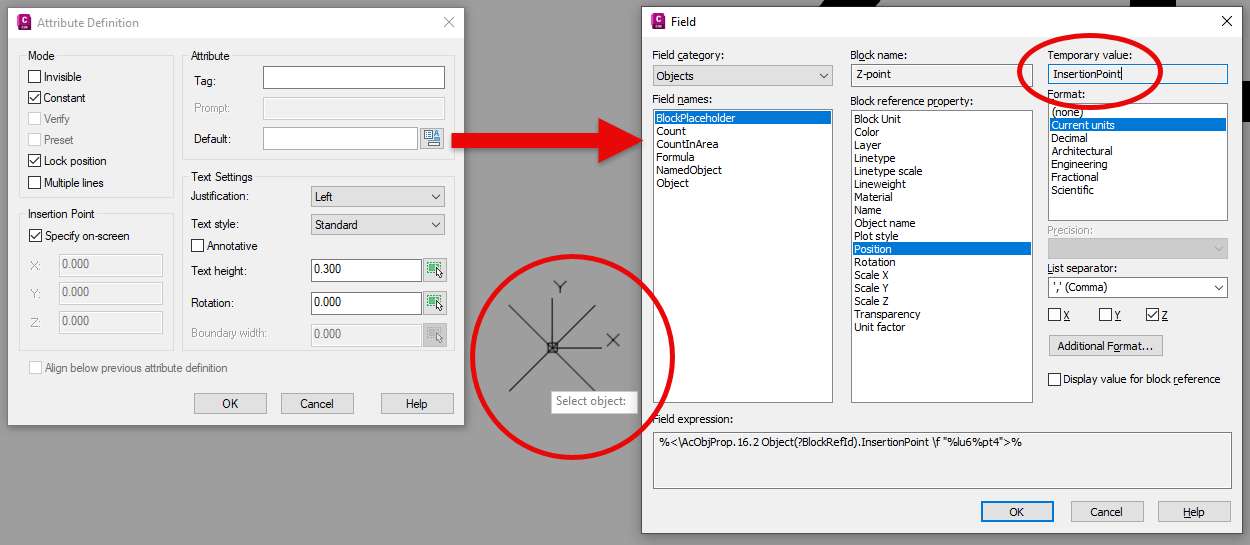The height and width of the screenshot is (545, 1250).
Task: Select Plot style property
Action: pyautogui.click(x=876, y=236)
